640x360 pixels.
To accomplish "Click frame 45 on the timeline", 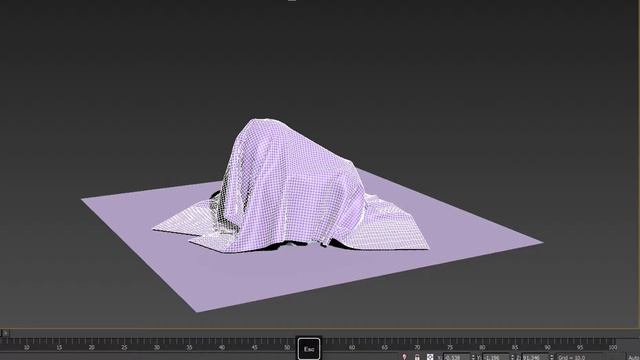I will point(254,347).
